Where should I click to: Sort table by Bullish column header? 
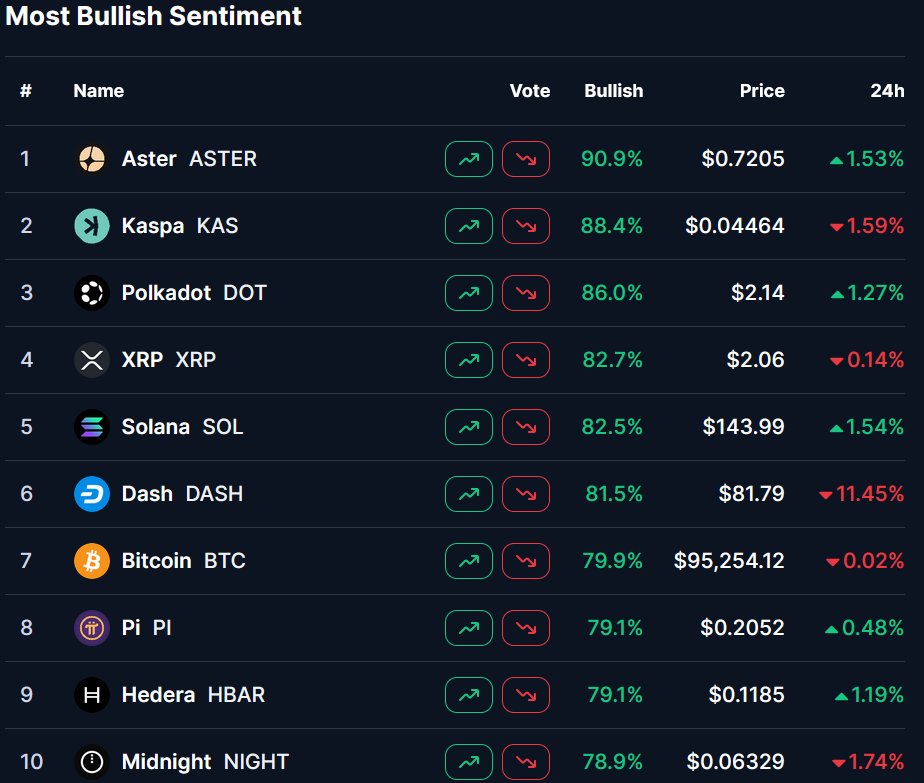[613, 91]
